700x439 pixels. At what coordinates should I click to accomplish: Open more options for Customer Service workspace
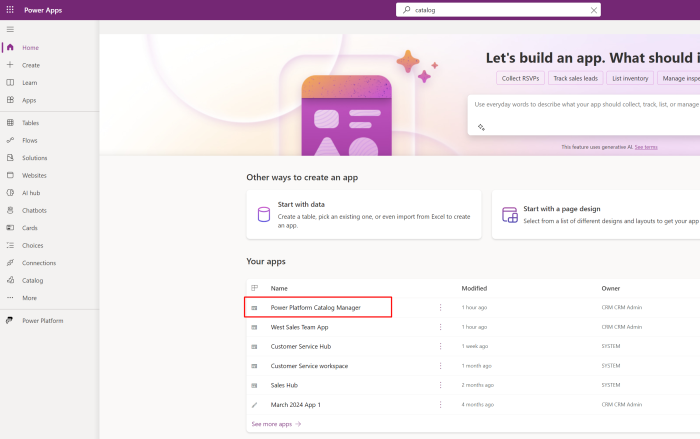[440, 366]
